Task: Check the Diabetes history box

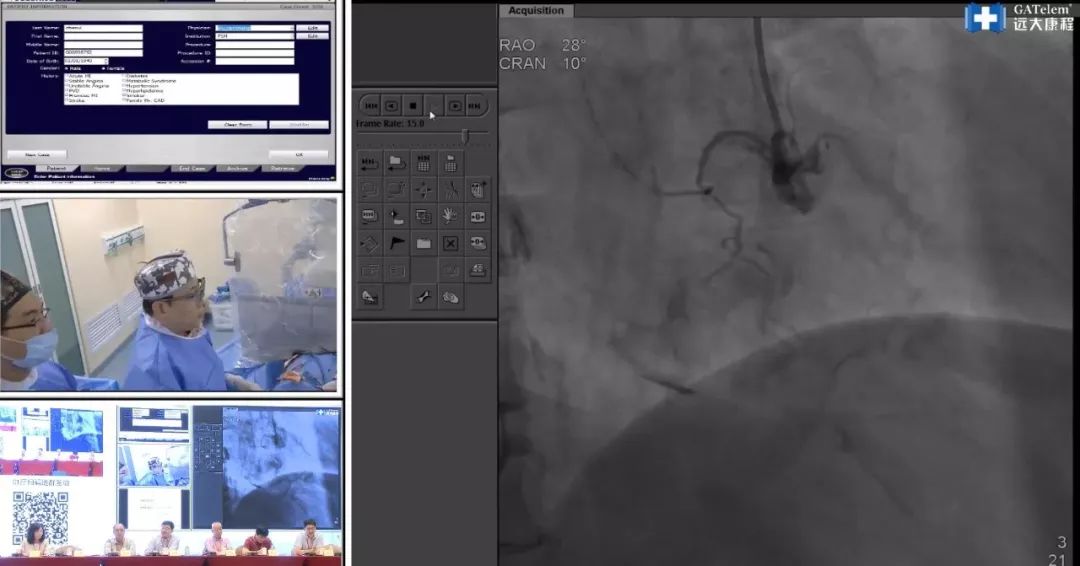Action: [124, 76]
